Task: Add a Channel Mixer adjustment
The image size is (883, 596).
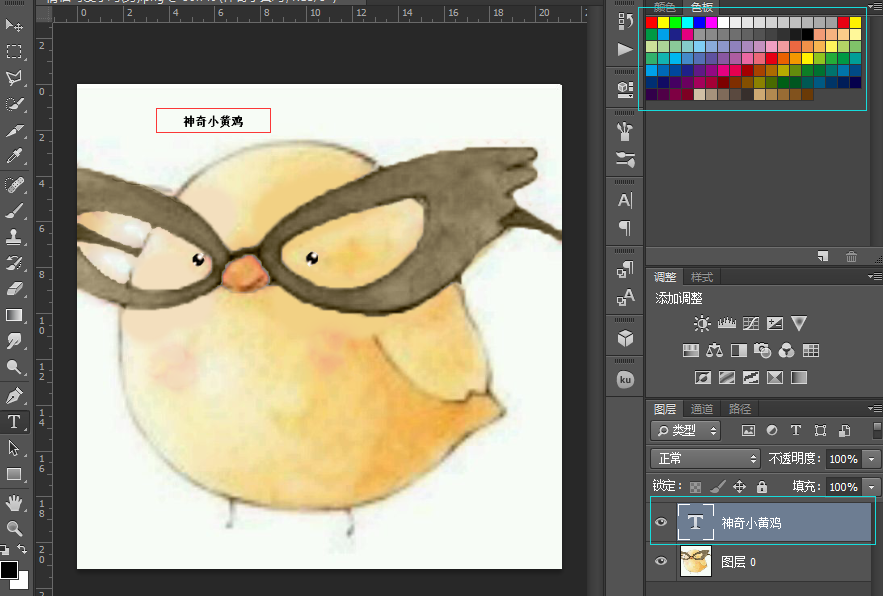Action: tap(786, 351)
